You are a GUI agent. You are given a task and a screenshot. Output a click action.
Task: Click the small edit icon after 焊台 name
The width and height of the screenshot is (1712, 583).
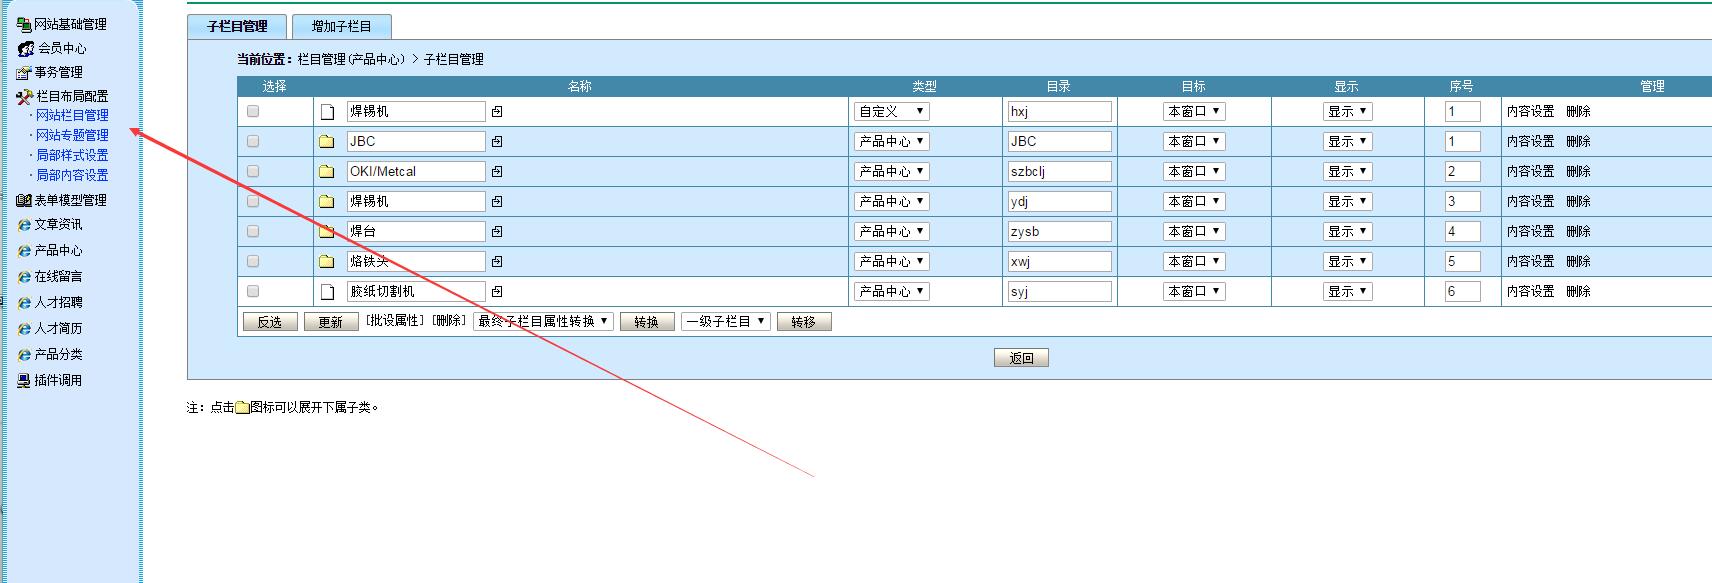pyautogui.click(x=497, y=232)
